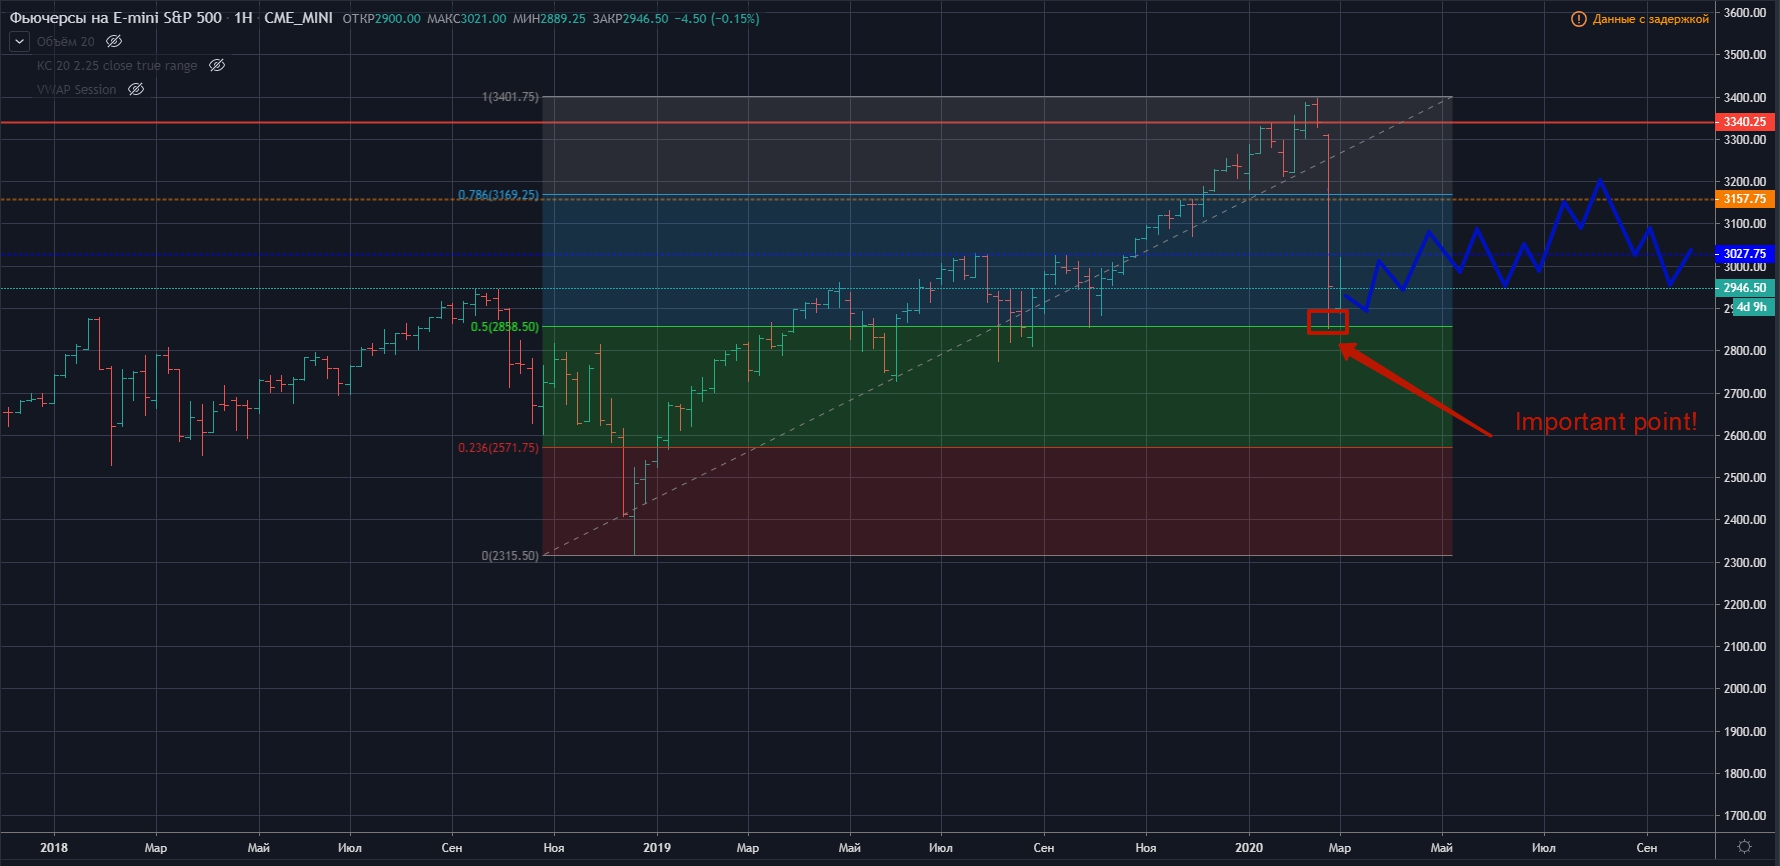The width and height of the screenshot is (1780, 866).
Task: Click the green 2946.50 last price tag
Action: pyautogui.click(x=1745, y=288)
